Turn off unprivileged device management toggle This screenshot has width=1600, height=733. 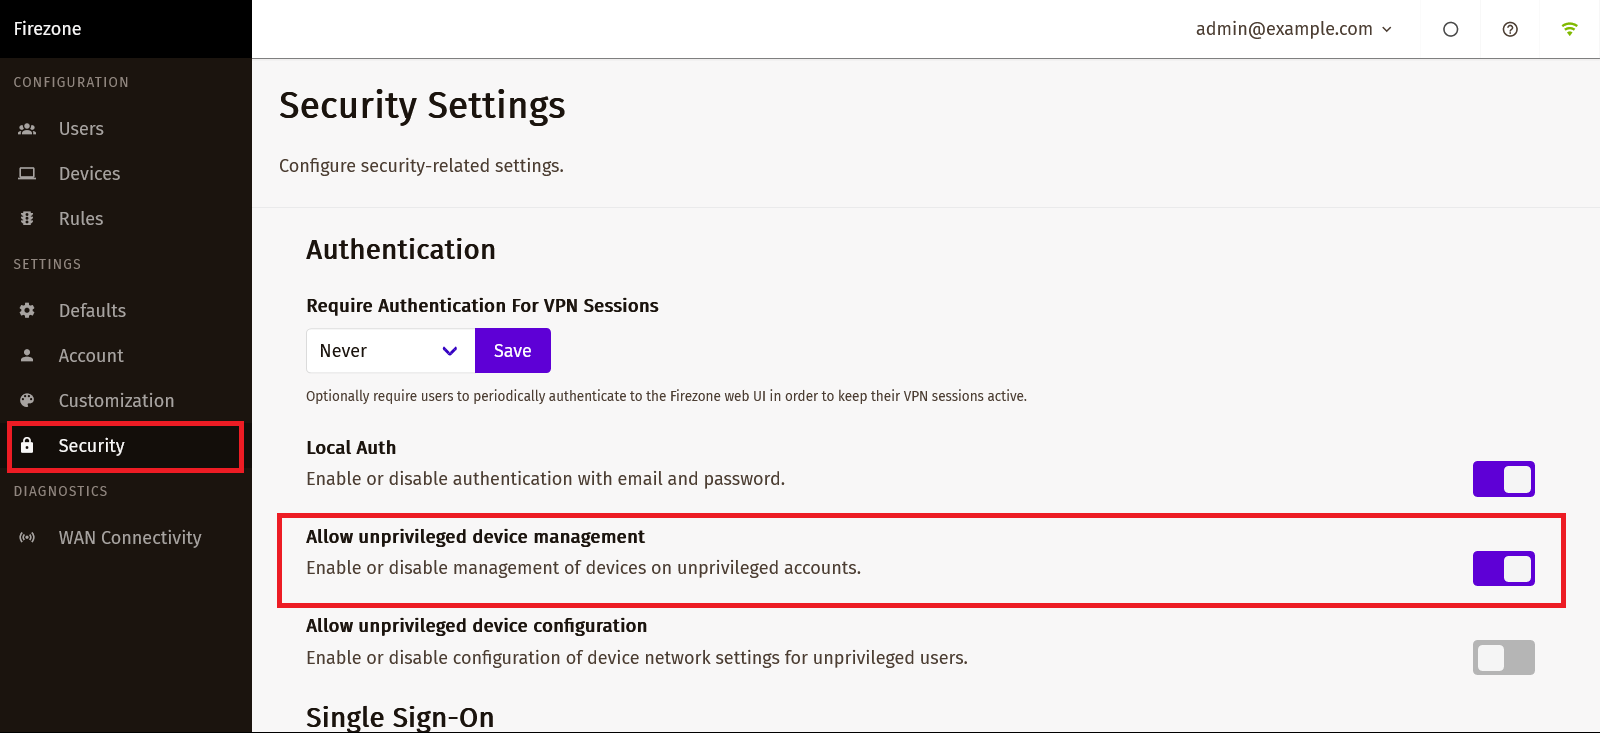click(x=1504, y=569)
